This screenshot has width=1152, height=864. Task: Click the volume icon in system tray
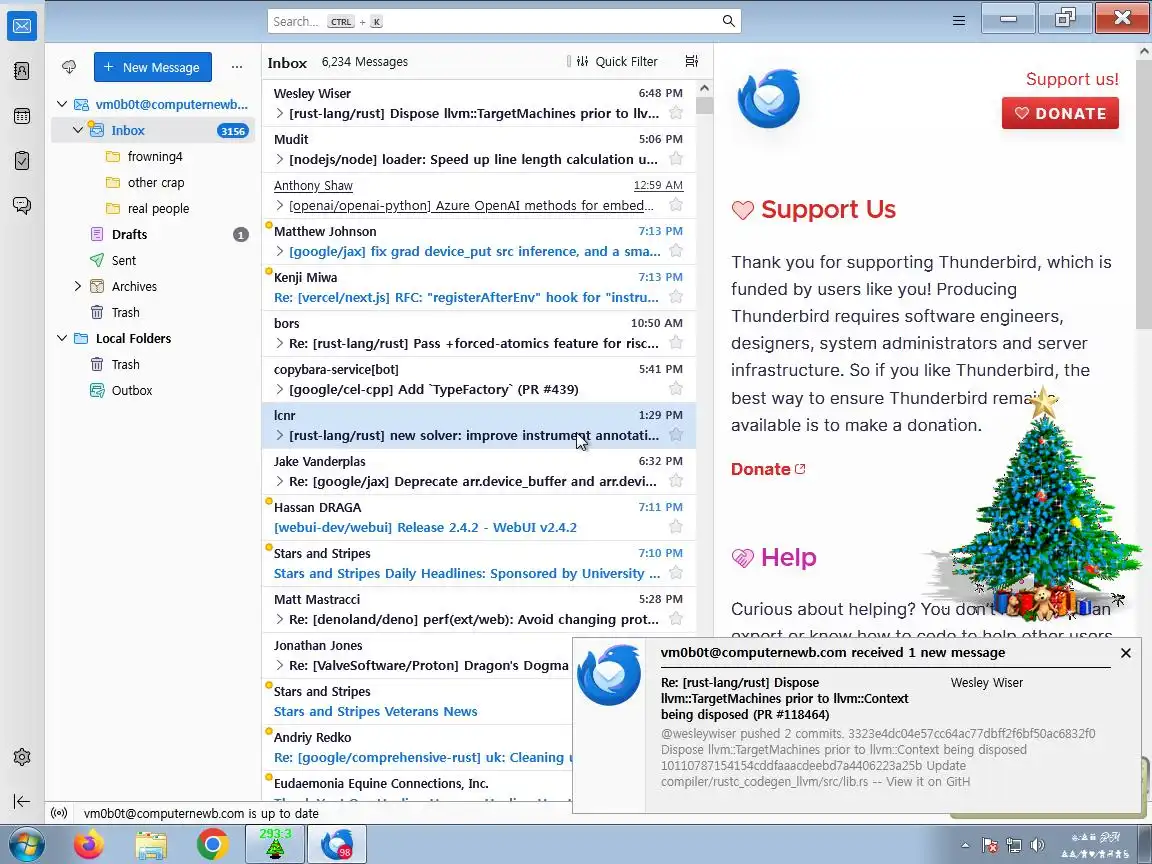pos(1037,845)
